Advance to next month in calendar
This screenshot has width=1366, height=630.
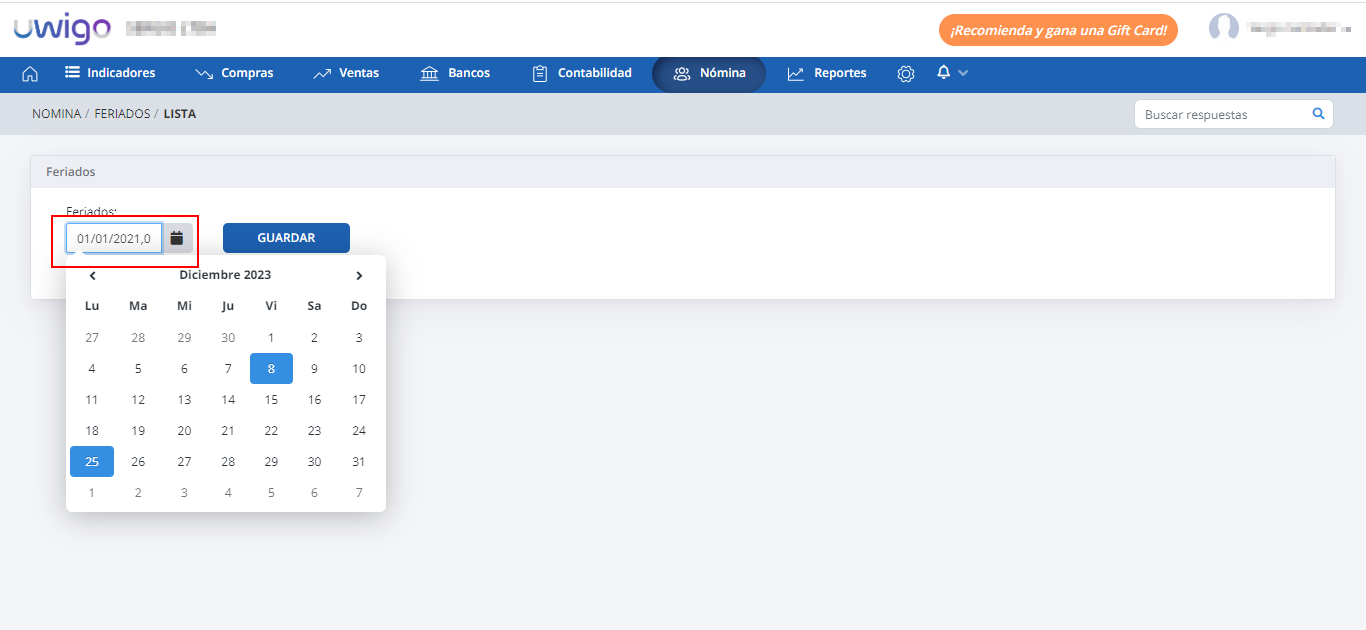click(x=359, y=275)
